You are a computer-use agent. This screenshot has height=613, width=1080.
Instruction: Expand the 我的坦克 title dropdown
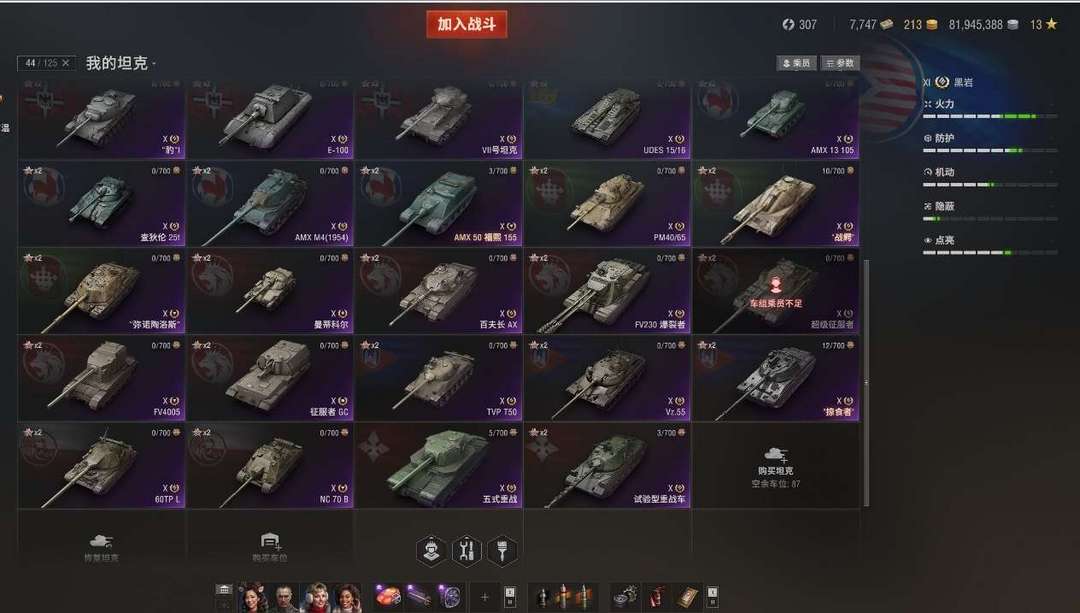(x=121, y=63)
